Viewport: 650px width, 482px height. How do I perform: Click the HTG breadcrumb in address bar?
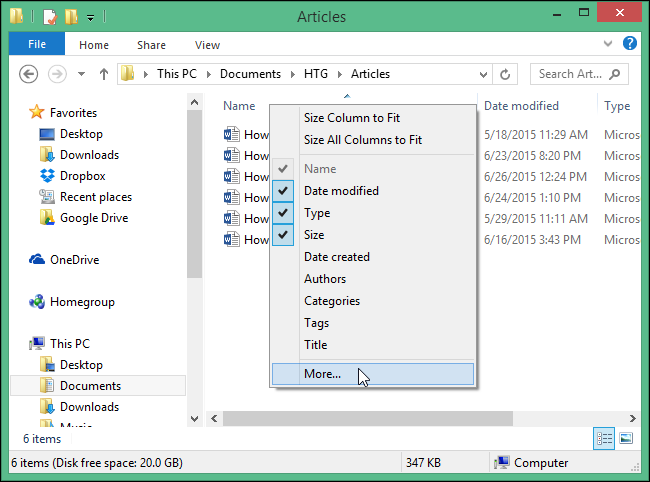[316, 74]
